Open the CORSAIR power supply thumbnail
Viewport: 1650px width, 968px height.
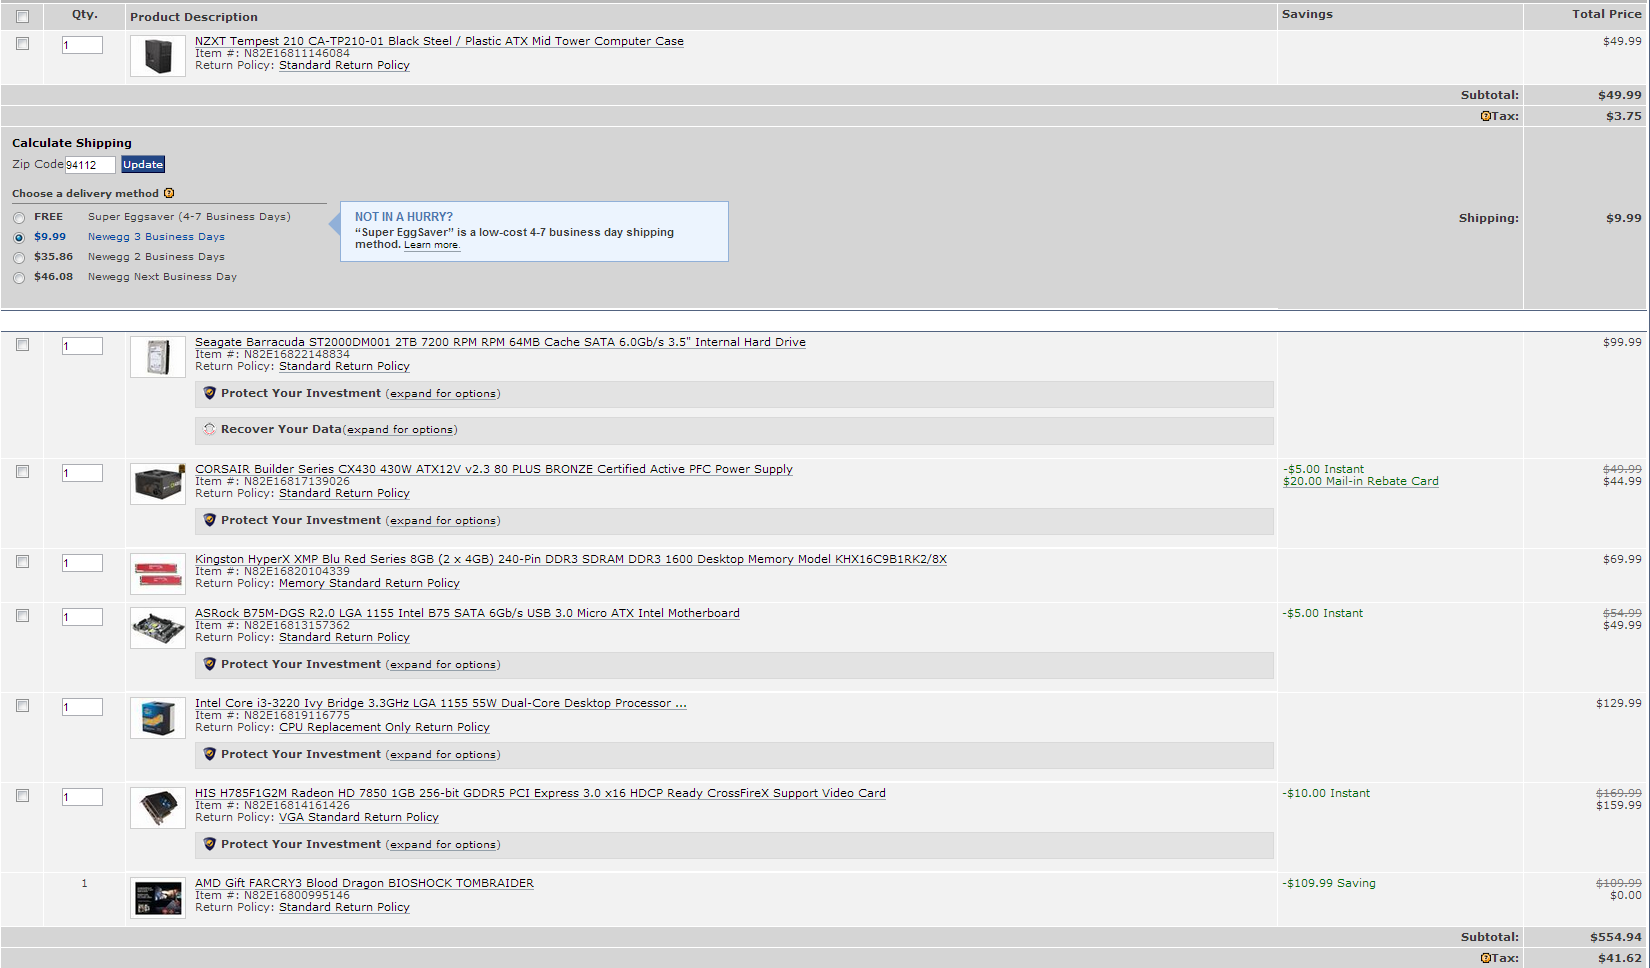pos(158,484)
